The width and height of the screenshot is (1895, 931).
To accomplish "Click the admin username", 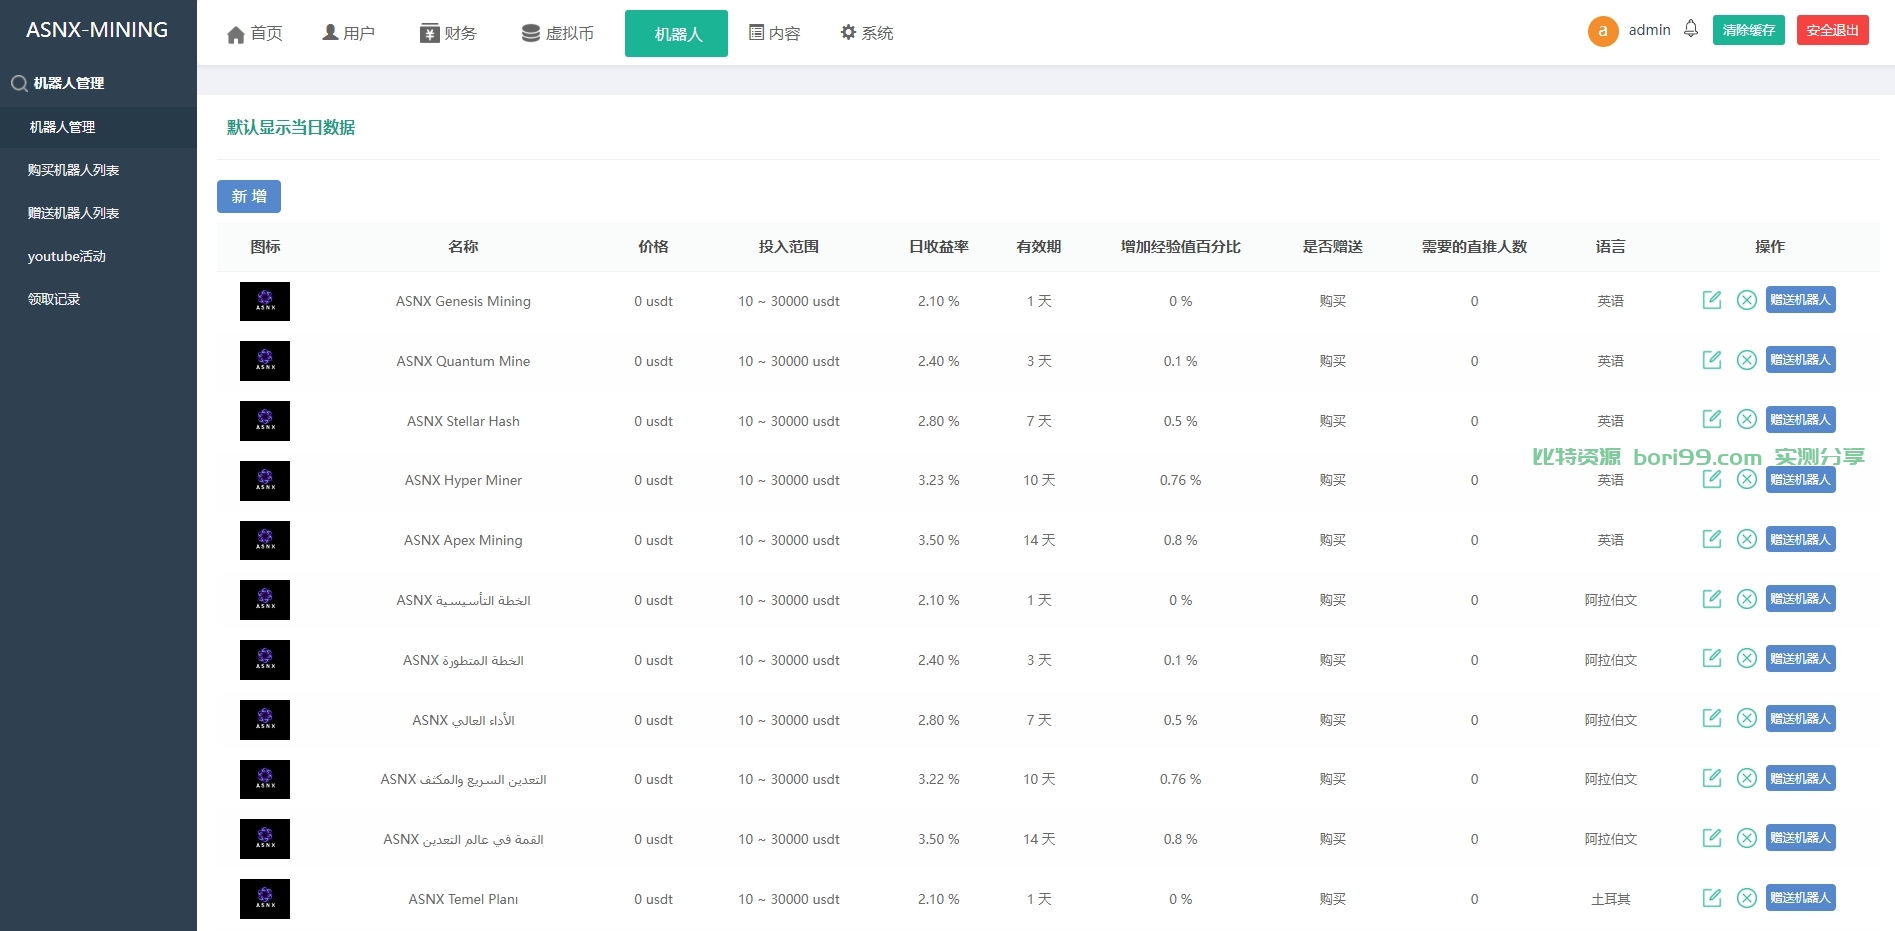I will coord(1649,30).
